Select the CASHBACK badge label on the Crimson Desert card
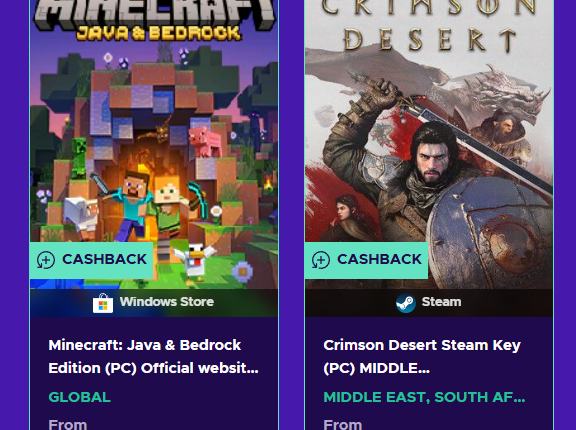This screenshot has height=430, width=576. [379, 259]
